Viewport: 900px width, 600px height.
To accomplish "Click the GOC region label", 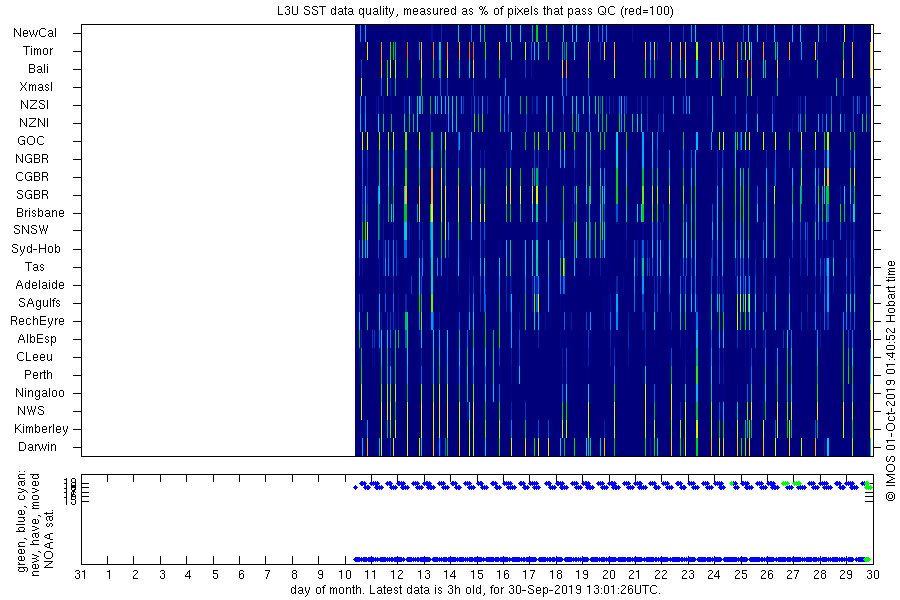I will 31,141.
